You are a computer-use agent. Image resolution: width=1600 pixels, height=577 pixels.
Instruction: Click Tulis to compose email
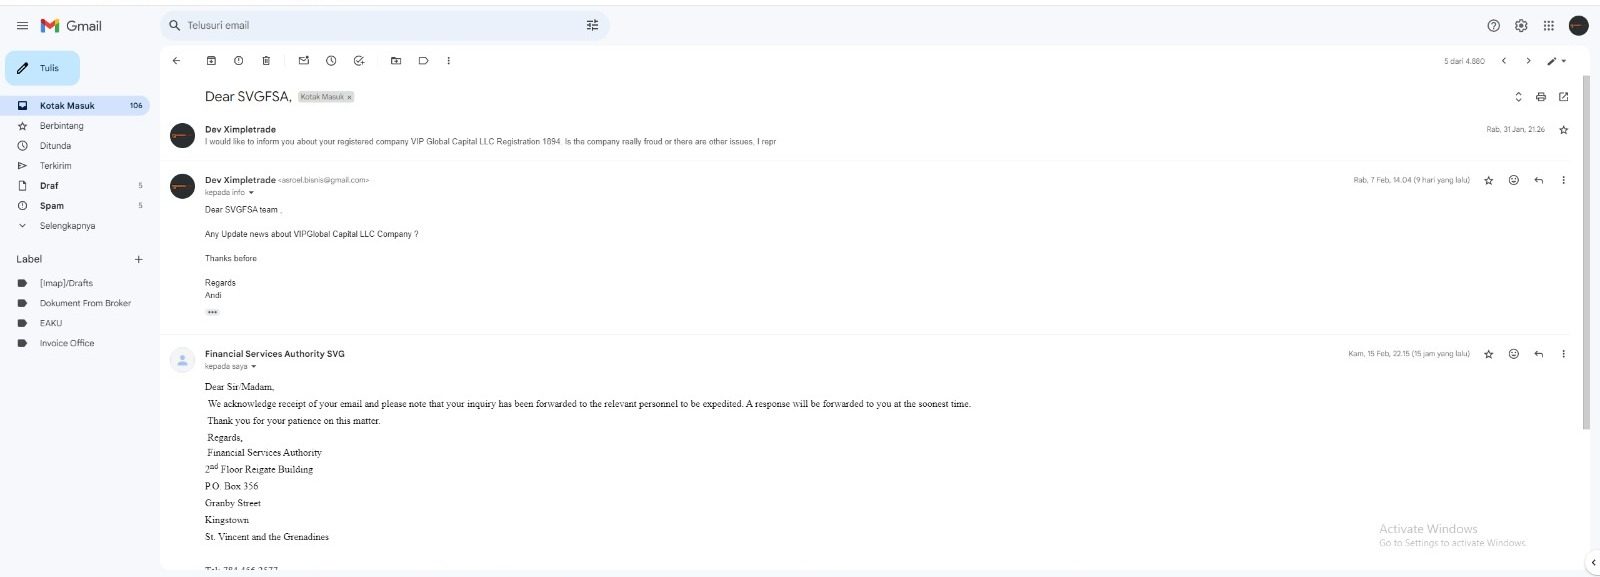click(x=42, y=68)
